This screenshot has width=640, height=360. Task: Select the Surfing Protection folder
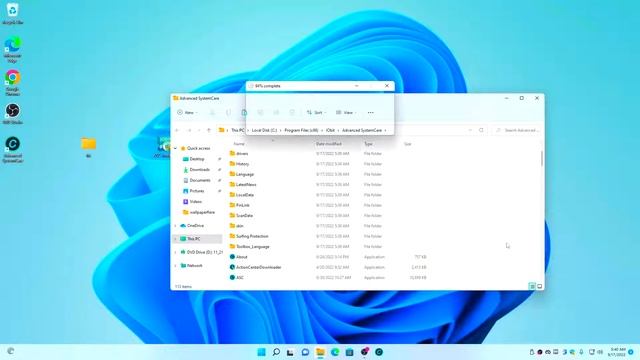click(252, 236)
